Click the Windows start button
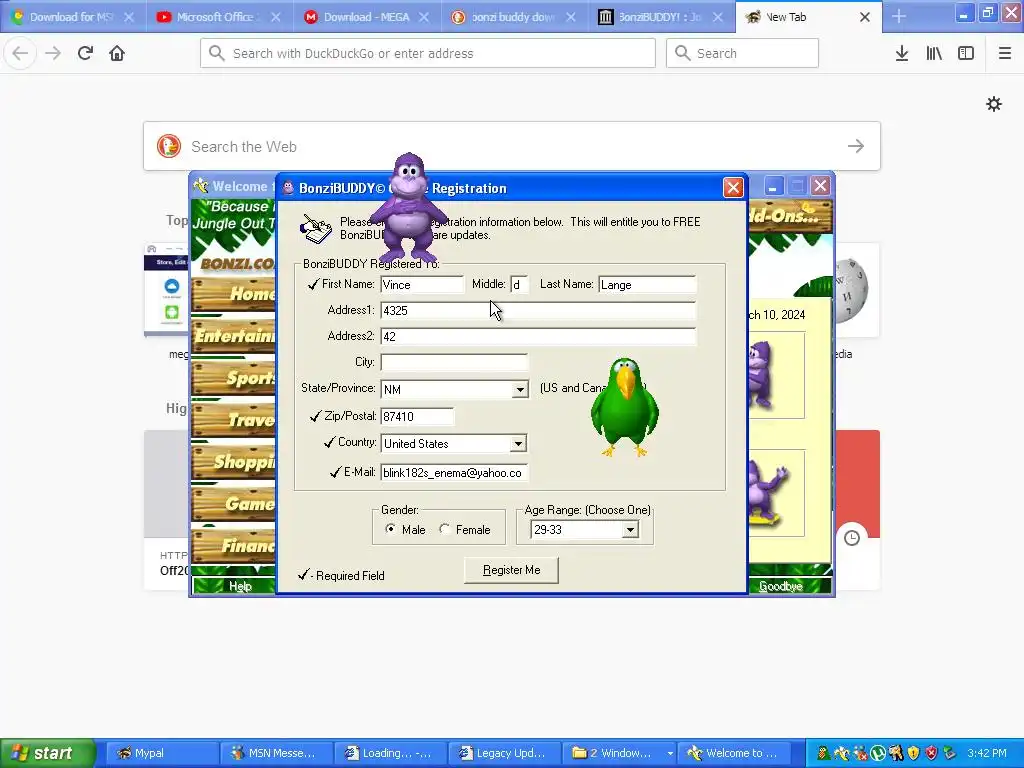The width and height of the screenshot is (1024, 768). (x=47, y=753)
